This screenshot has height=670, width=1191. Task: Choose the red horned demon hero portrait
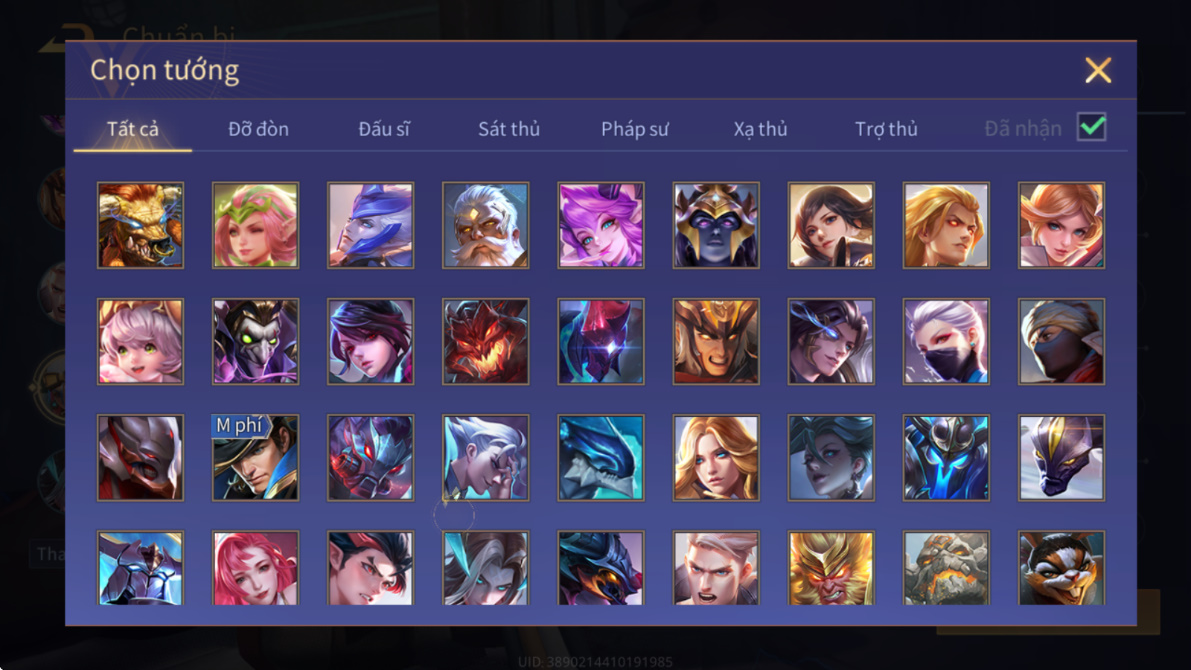[485, 341]
